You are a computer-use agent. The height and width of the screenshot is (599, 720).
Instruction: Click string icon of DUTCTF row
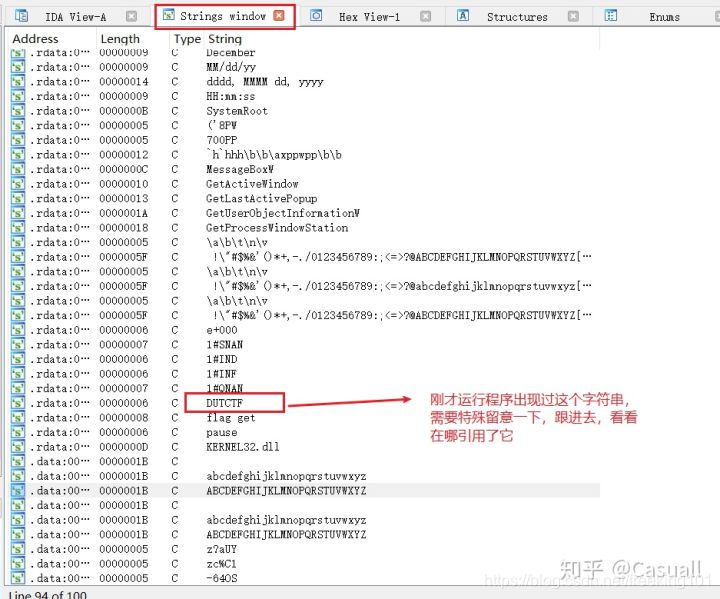[17, 403]
